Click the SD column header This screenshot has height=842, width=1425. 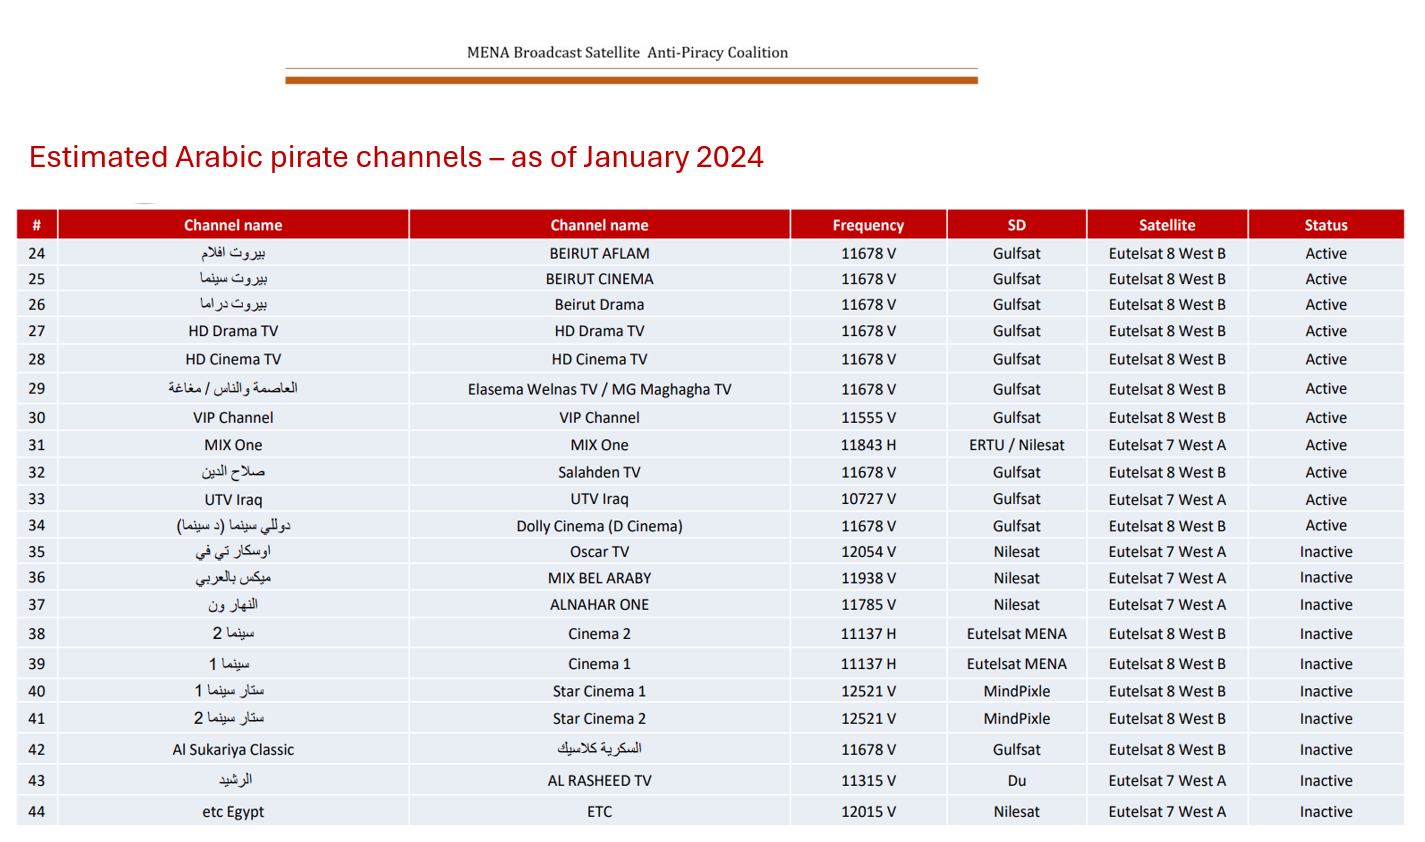tap(1016, 225)
